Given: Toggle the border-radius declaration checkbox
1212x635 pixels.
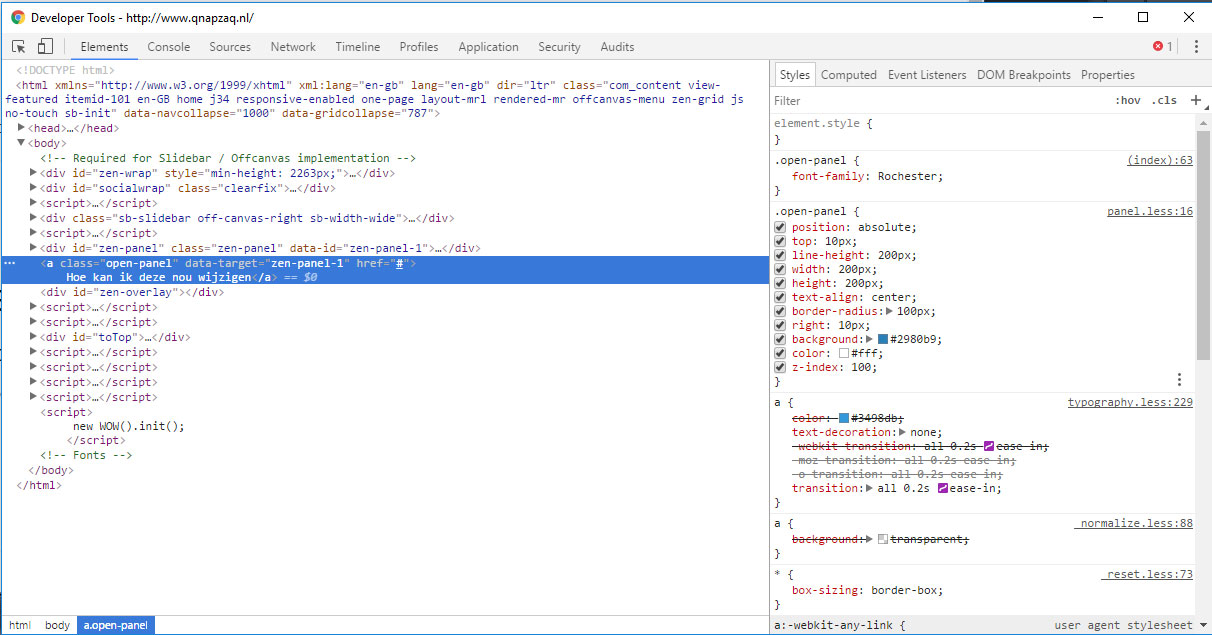Looking at the screenshot, I should pos(781,311).
